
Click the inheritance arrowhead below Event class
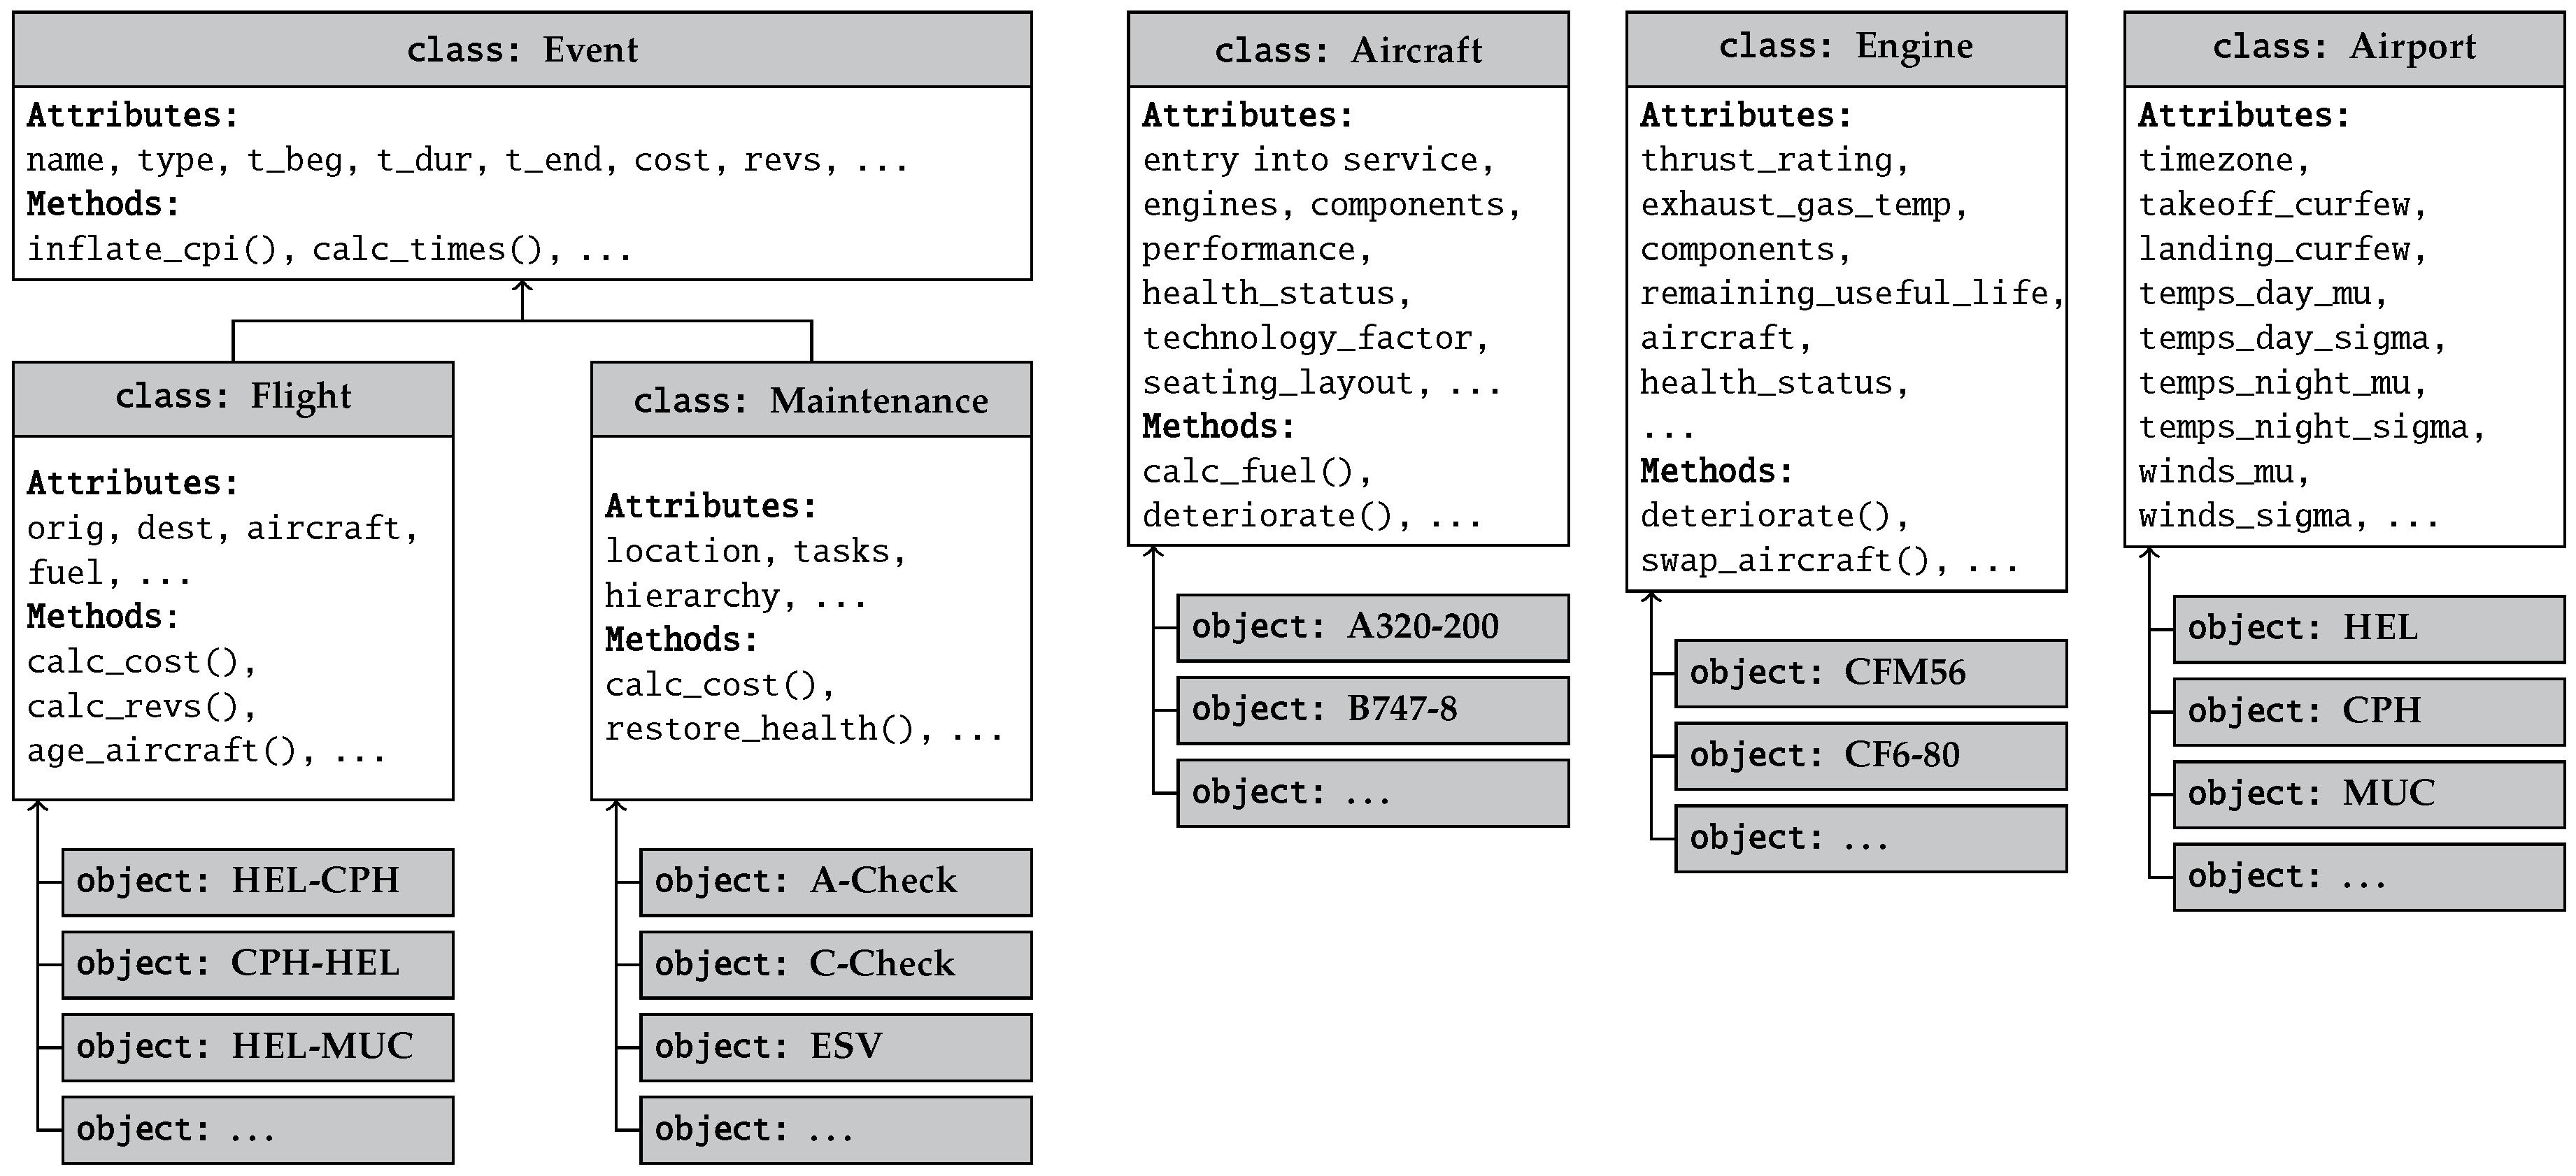[x=522, y=288]
